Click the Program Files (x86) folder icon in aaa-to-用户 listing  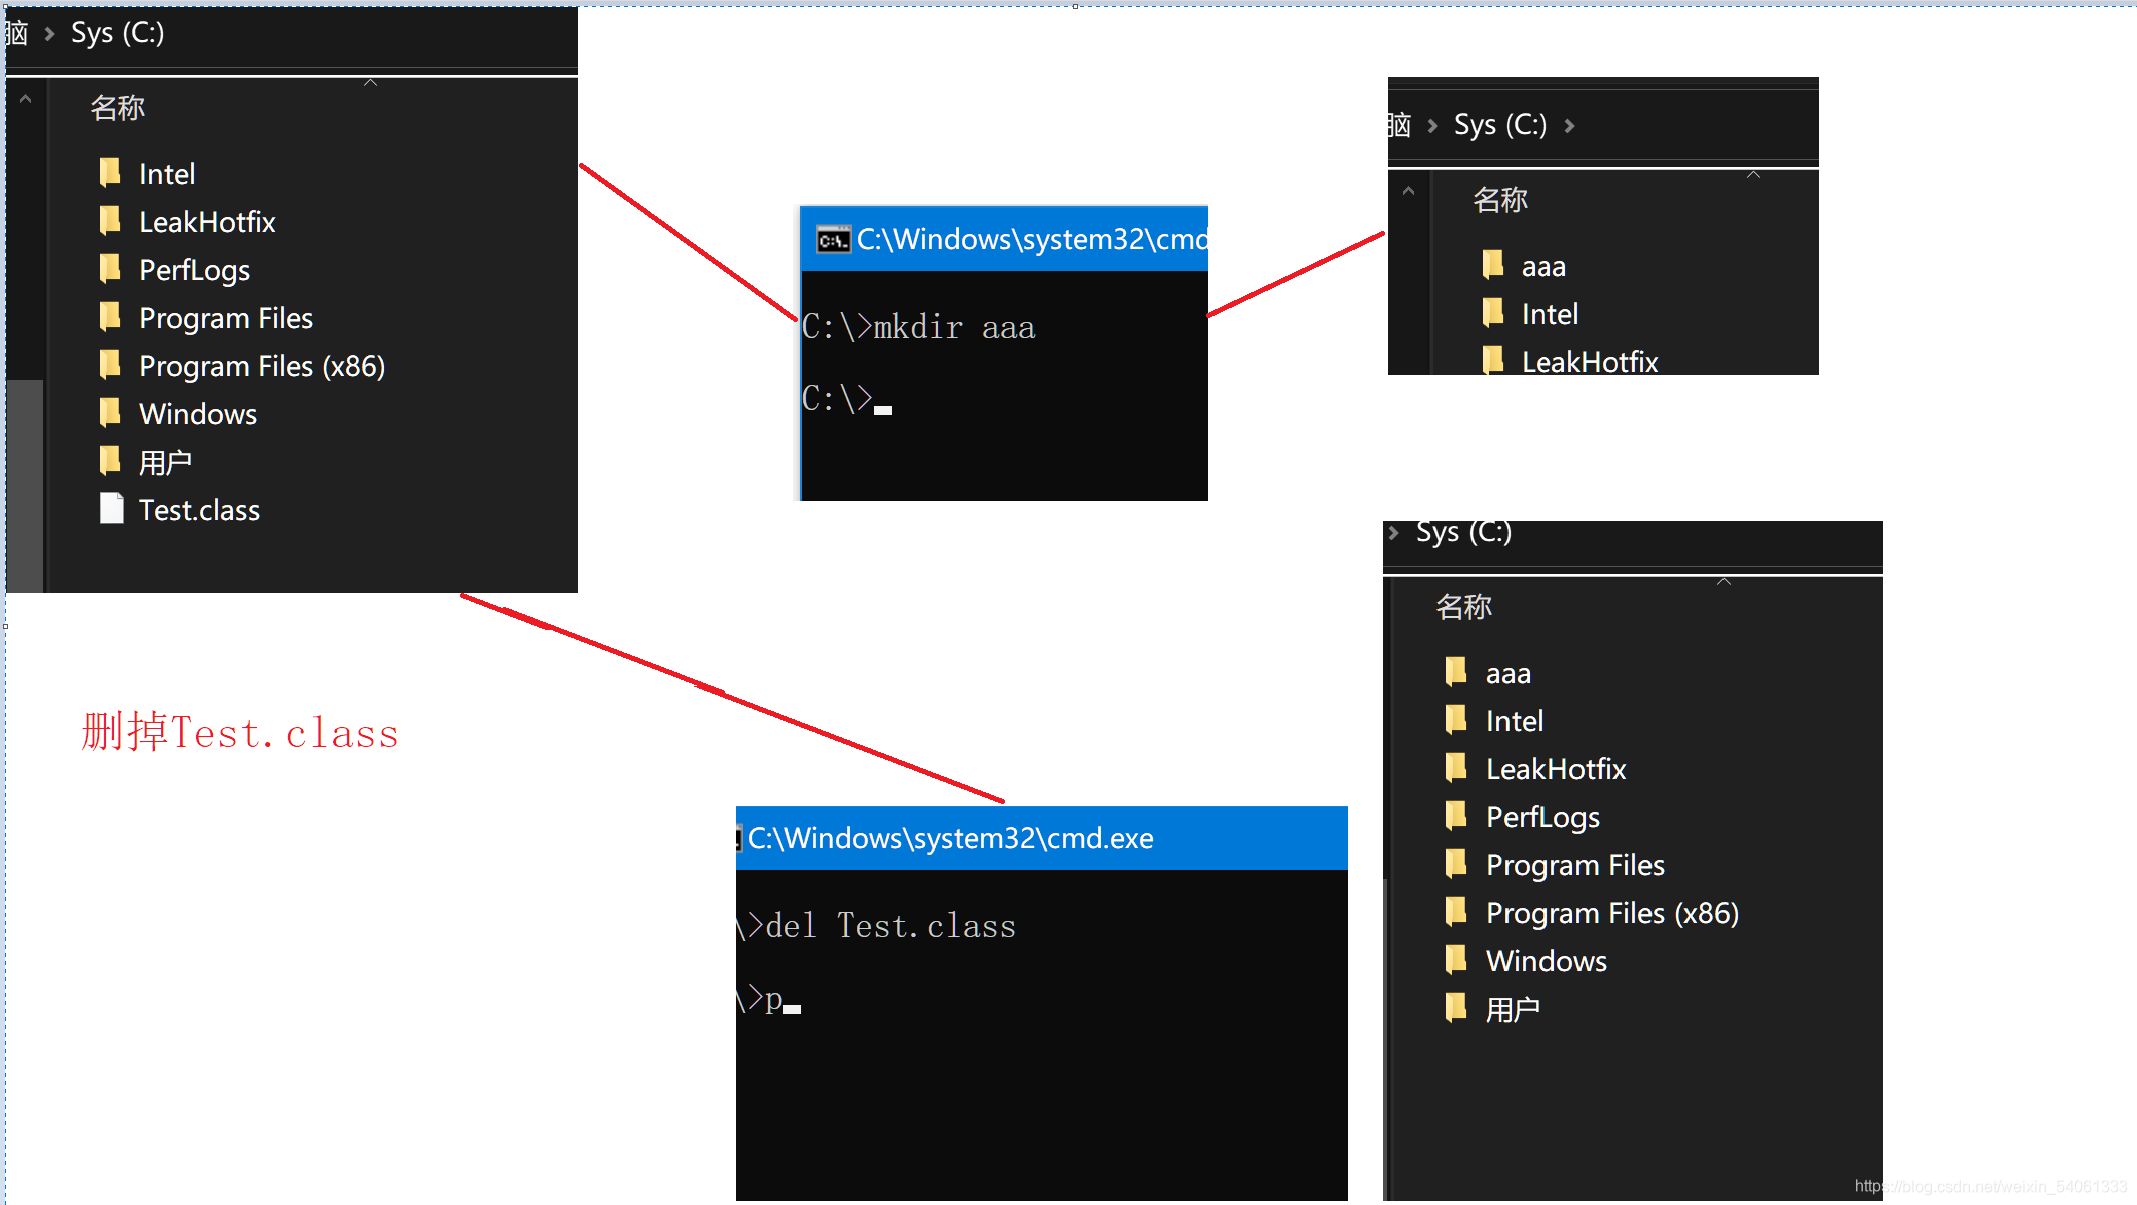pos(1457,912)
